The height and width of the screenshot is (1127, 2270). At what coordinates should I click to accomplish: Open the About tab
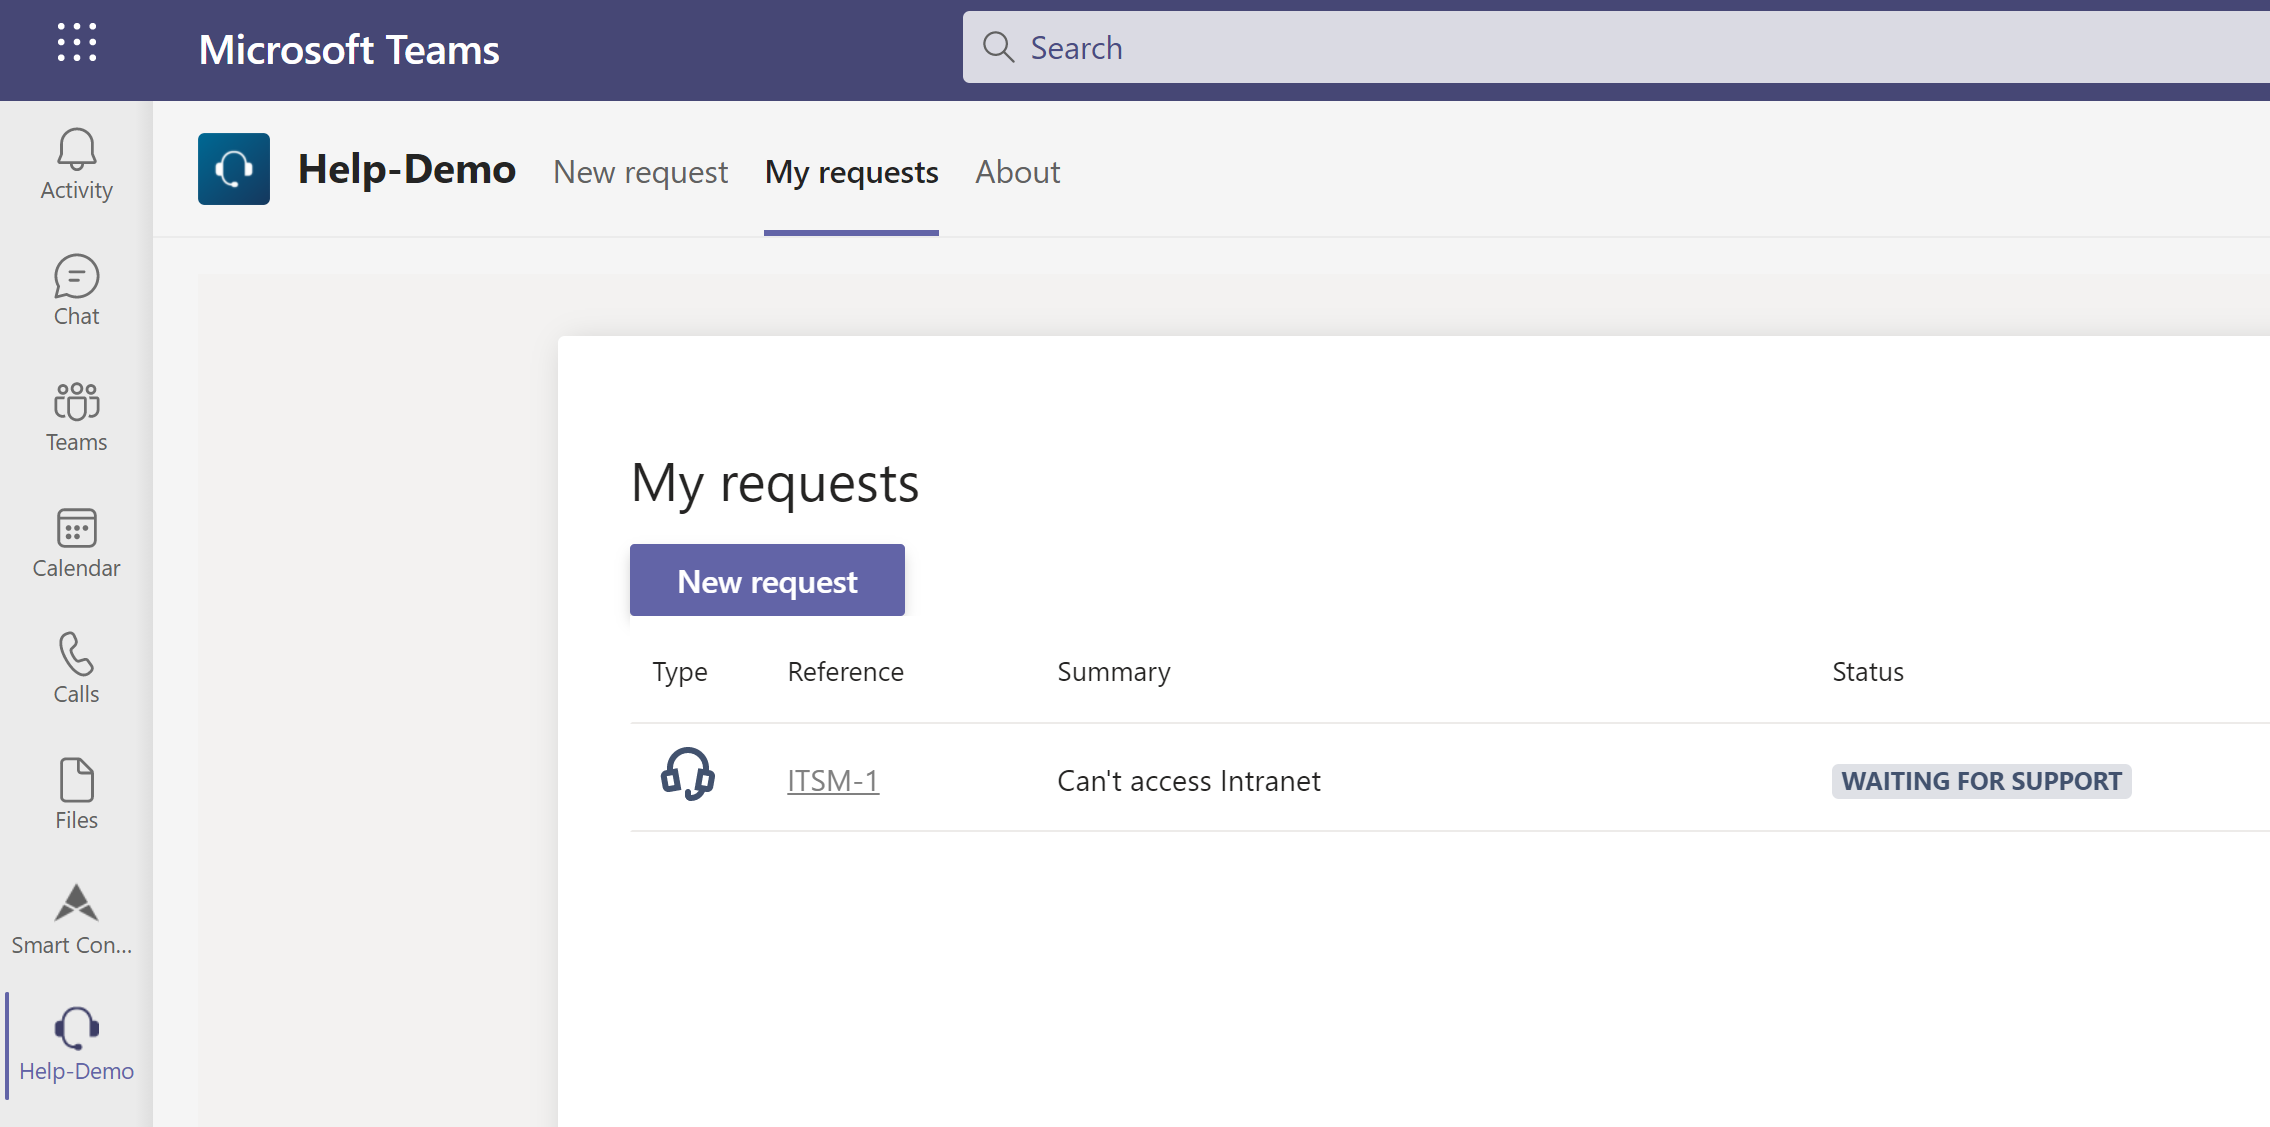1017,172
